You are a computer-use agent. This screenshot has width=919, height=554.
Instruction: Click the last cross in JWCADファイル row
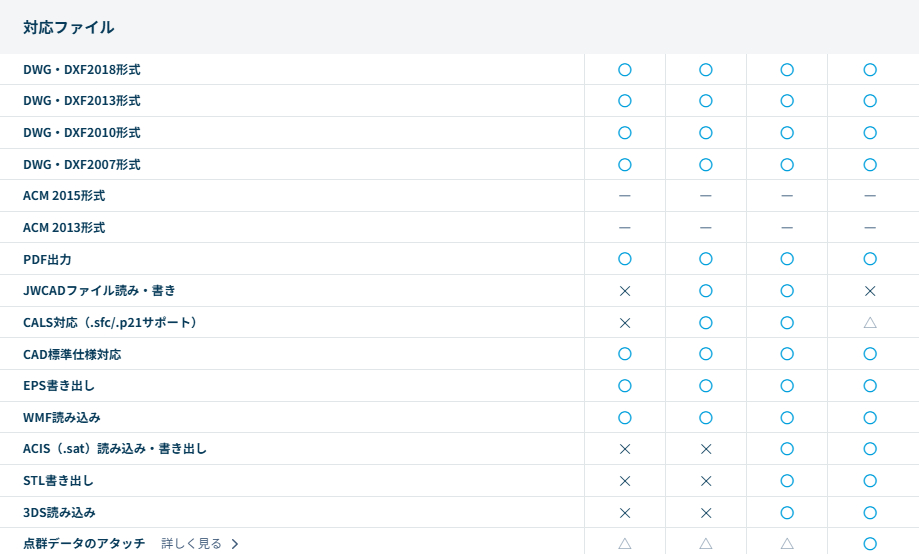[x=870, y=291]
